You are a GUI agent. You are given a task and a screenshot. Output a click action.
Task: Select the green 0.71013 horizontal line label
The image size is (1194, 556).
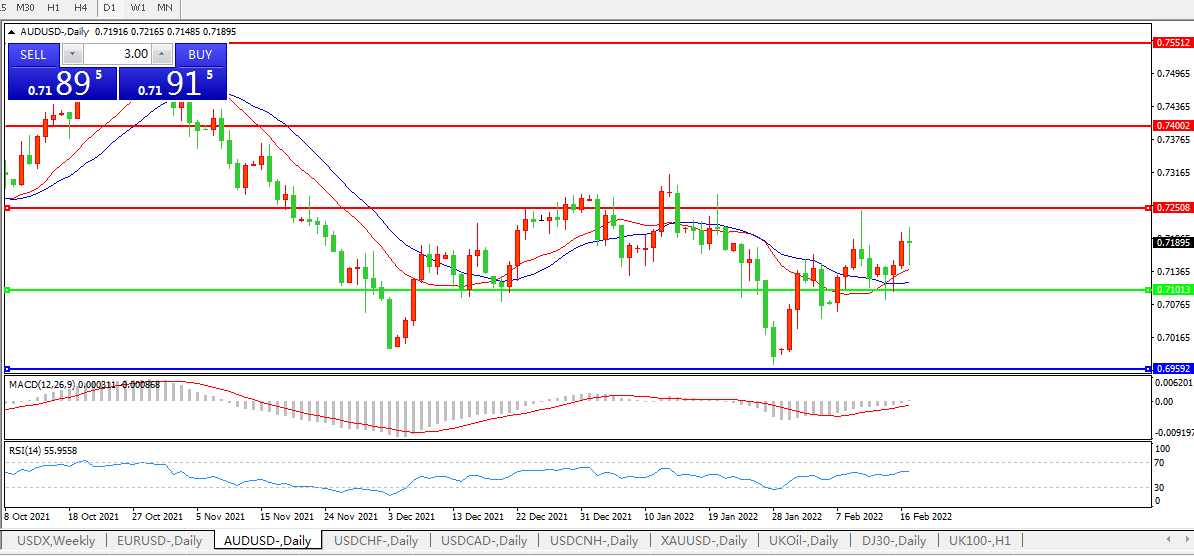pyautogui.click(x=1172, y=290)
